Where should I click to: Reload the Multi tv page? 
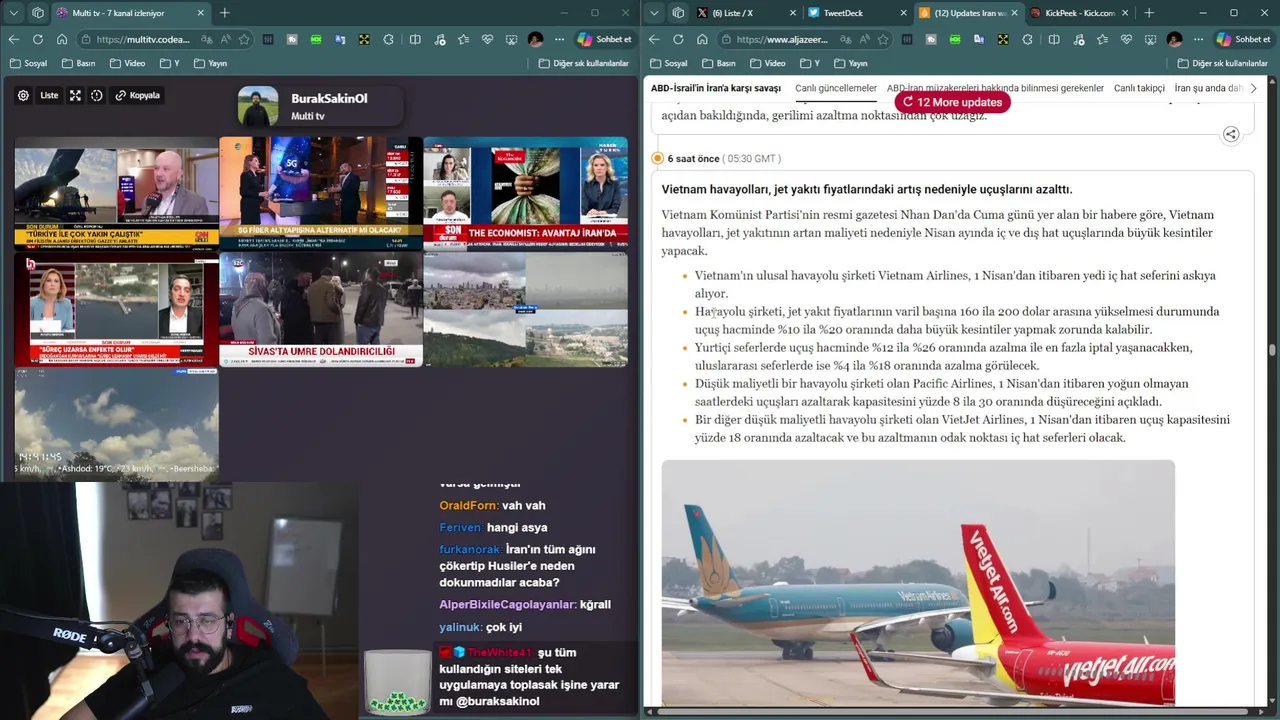pyautogui.click(x=38, y=39)
